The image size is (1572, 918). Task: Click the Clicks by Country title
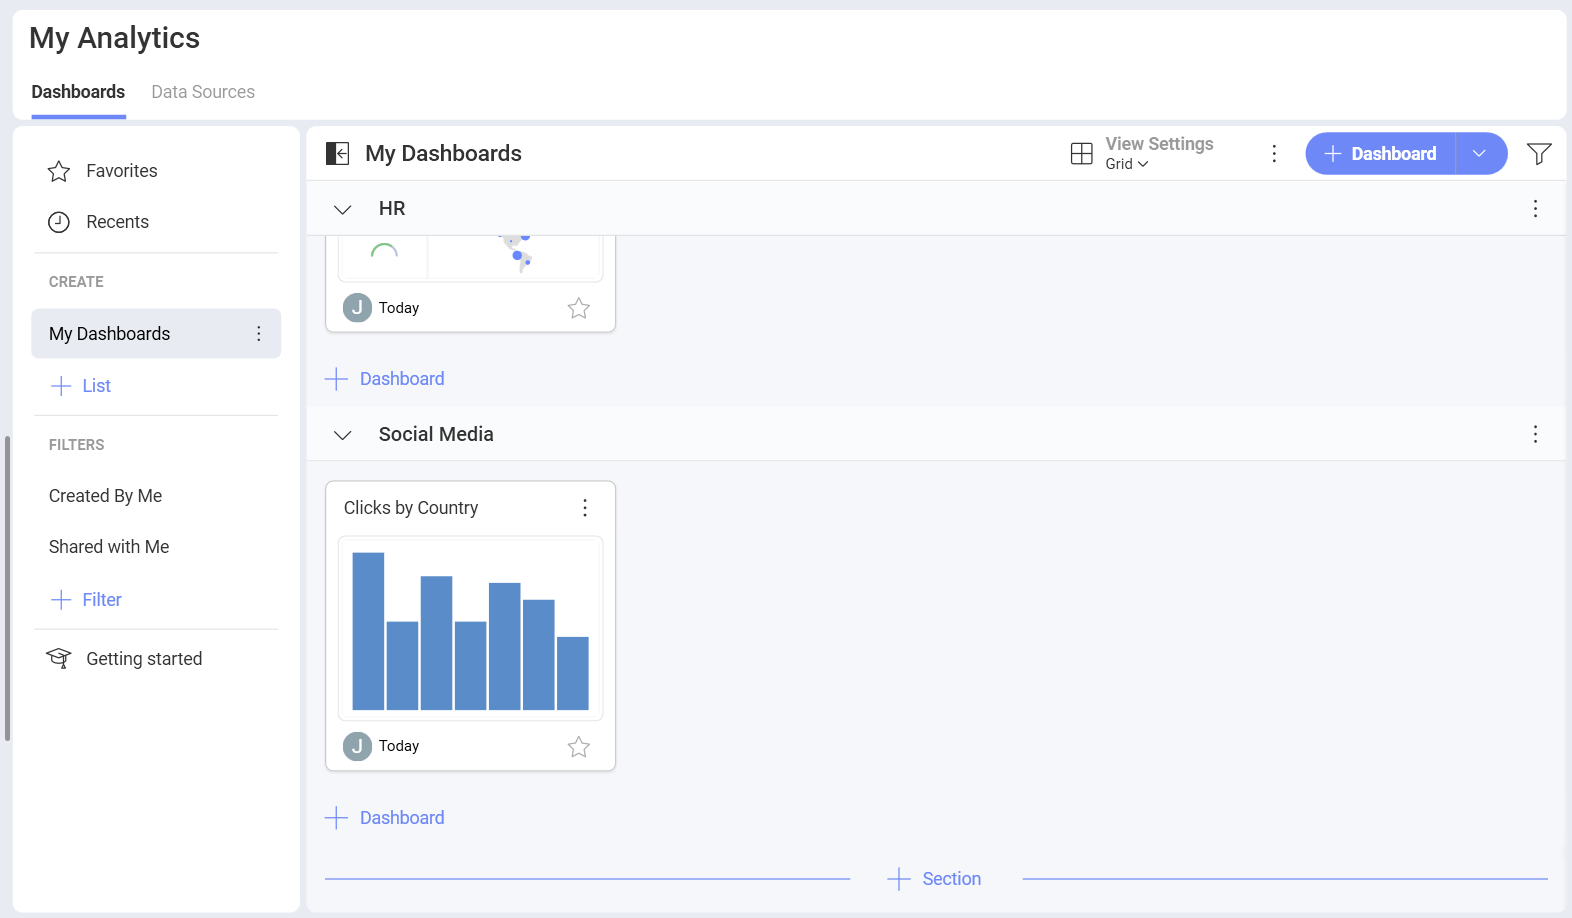tap(411, 508)
